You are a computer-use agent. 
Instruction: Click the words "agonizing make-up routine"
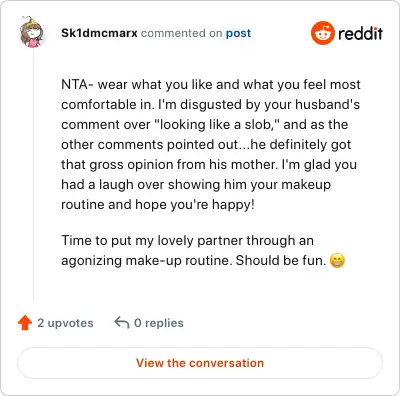pyautogui.click(x=145, y=260)
